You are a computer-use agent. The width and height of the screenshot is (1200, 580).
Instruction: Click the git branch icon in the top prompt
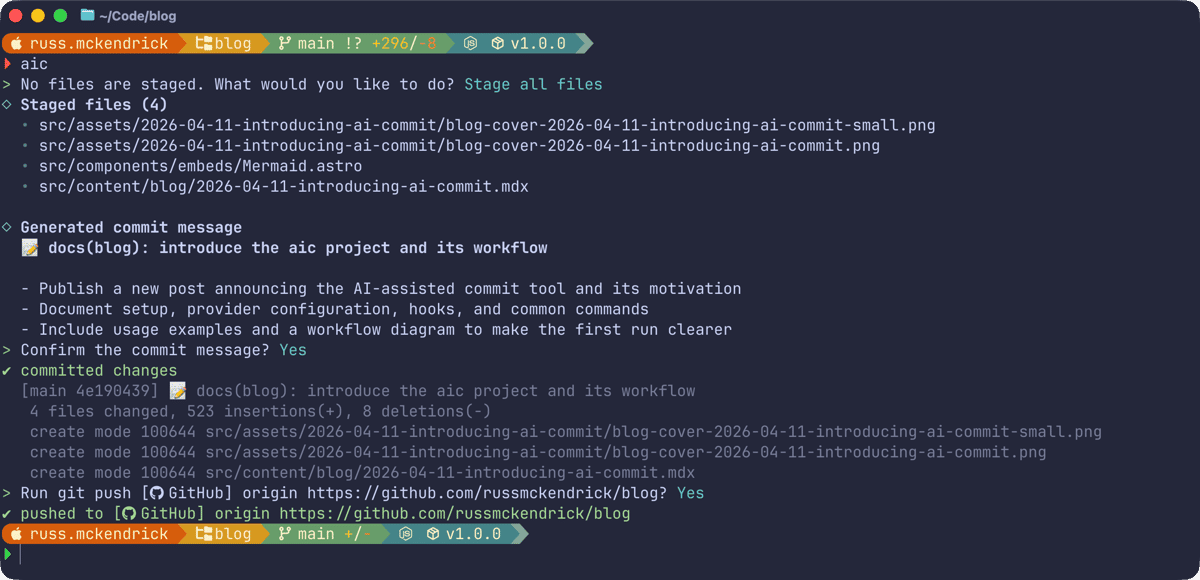click(x=284, y=44)
